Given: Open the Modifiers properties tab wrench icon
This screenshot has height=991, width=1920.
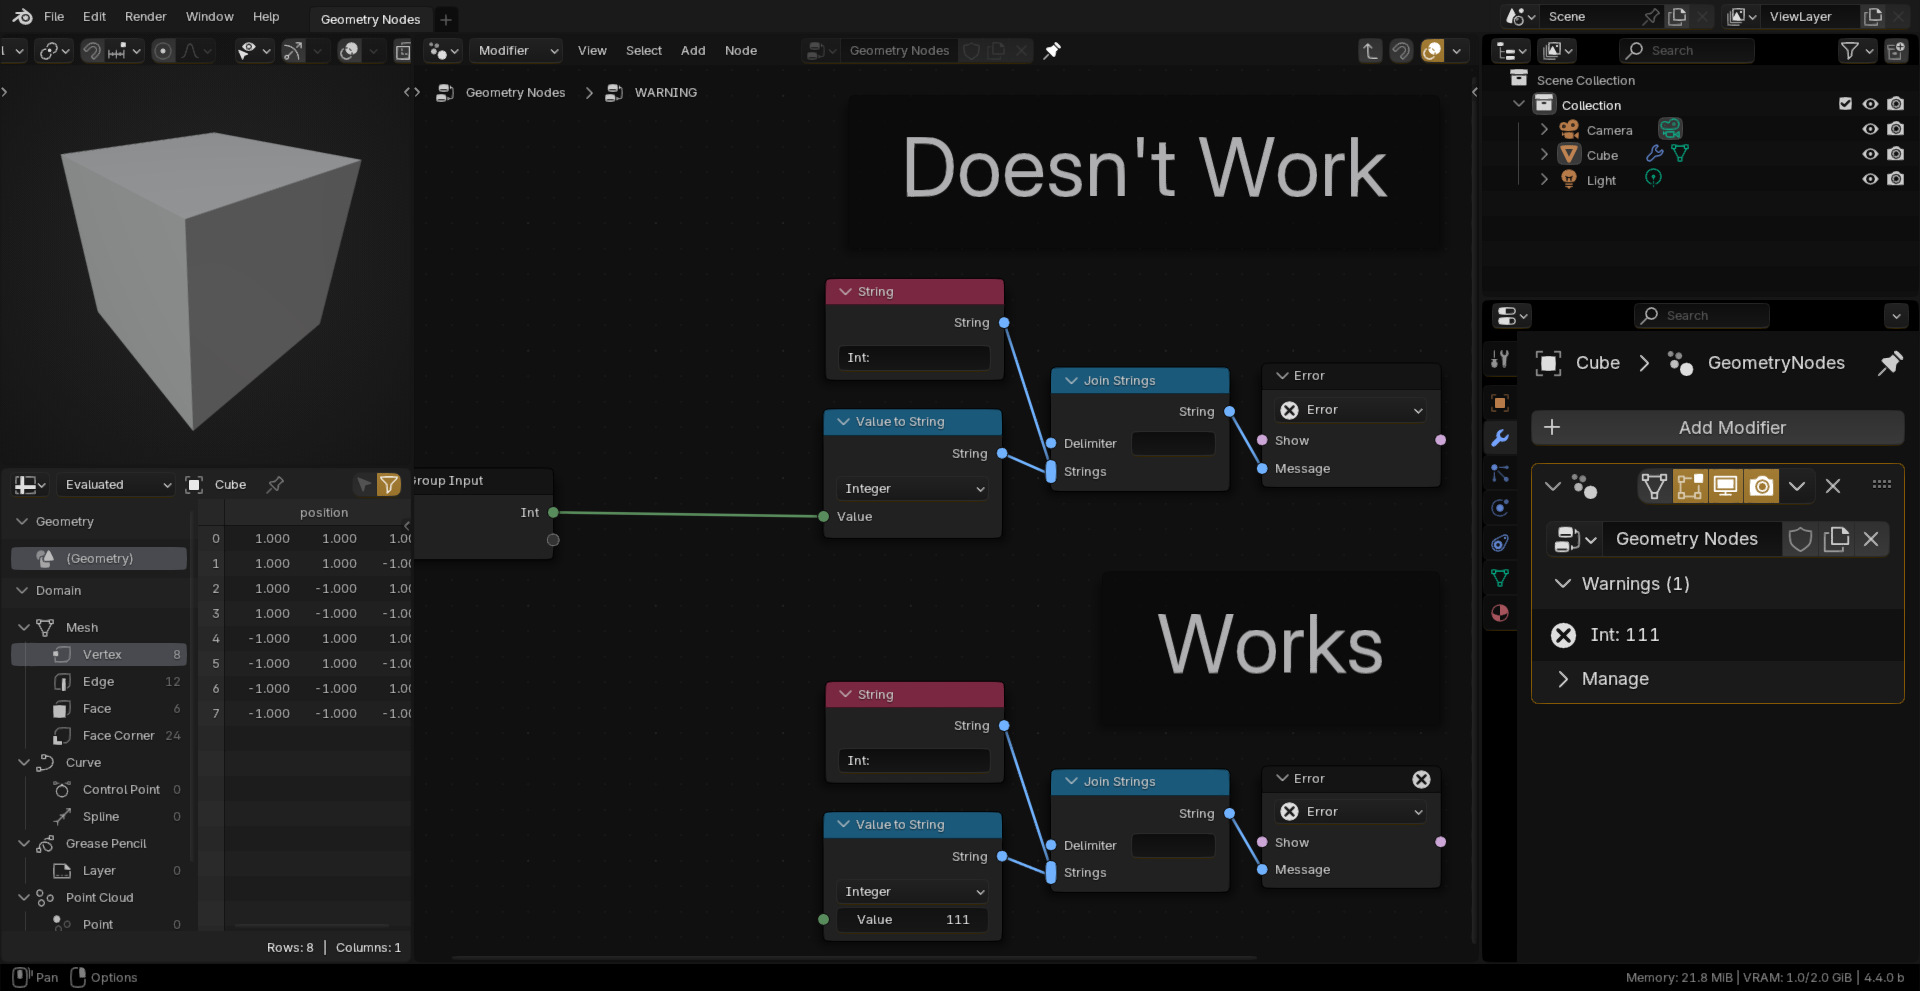Looking at the screenshot, I should tap(1500, 438).
